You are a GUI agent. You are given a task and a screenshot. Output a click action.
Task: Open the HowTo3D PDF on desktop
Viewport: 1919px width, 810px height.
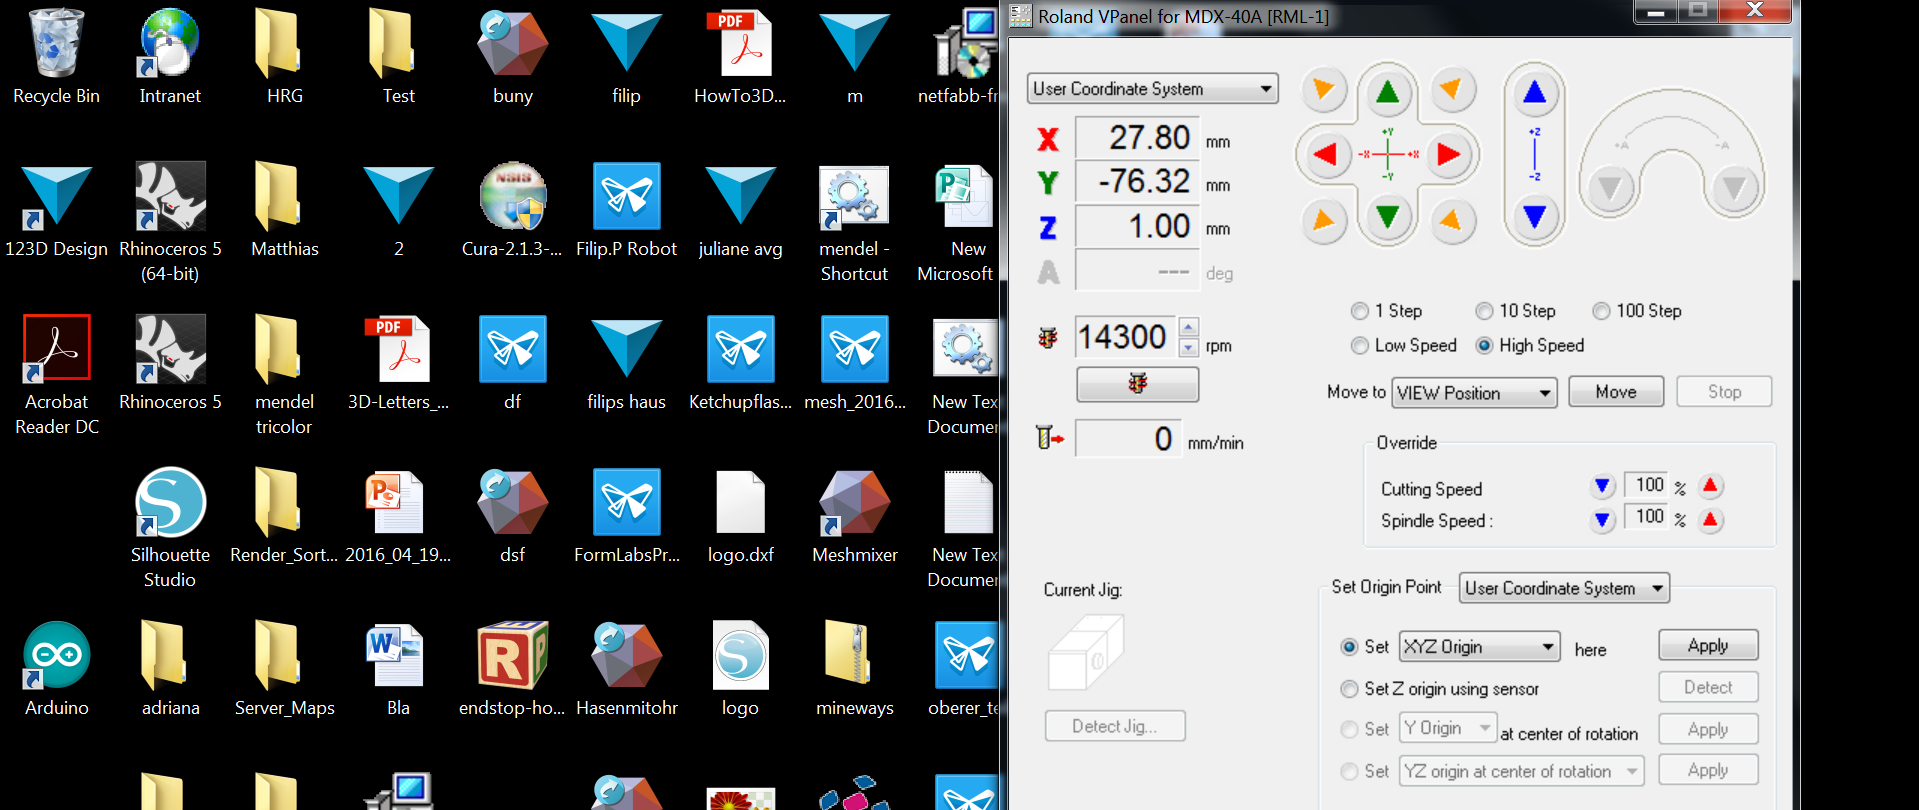740,57
